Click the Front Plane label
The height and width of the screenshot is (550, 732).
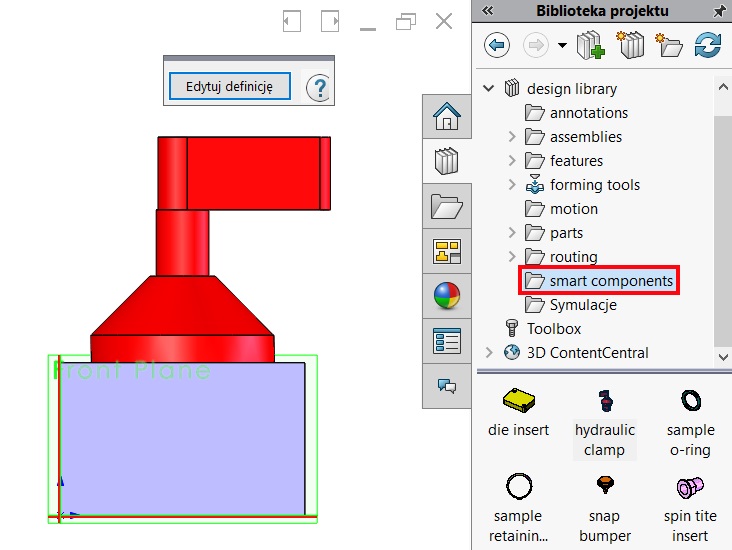[x=132, y=370]
